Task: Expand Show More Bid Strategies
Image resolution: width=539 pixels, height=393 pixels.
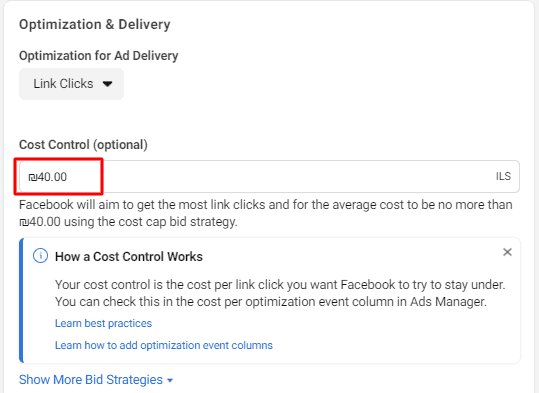Action: click(96, 380)
